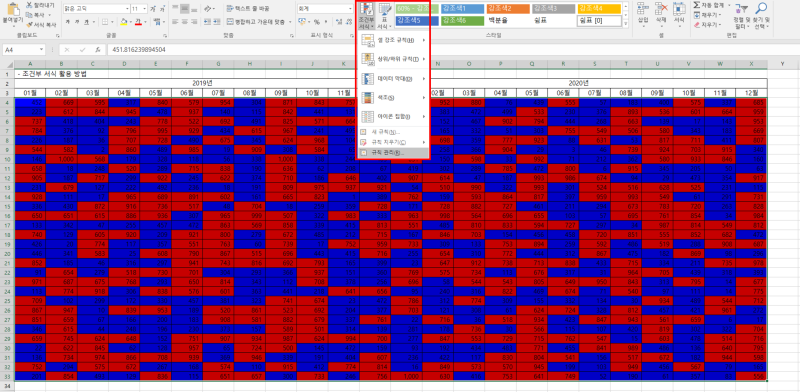Select the fill color paint bucket icon
800x392 pixels.
coord(123,21)
